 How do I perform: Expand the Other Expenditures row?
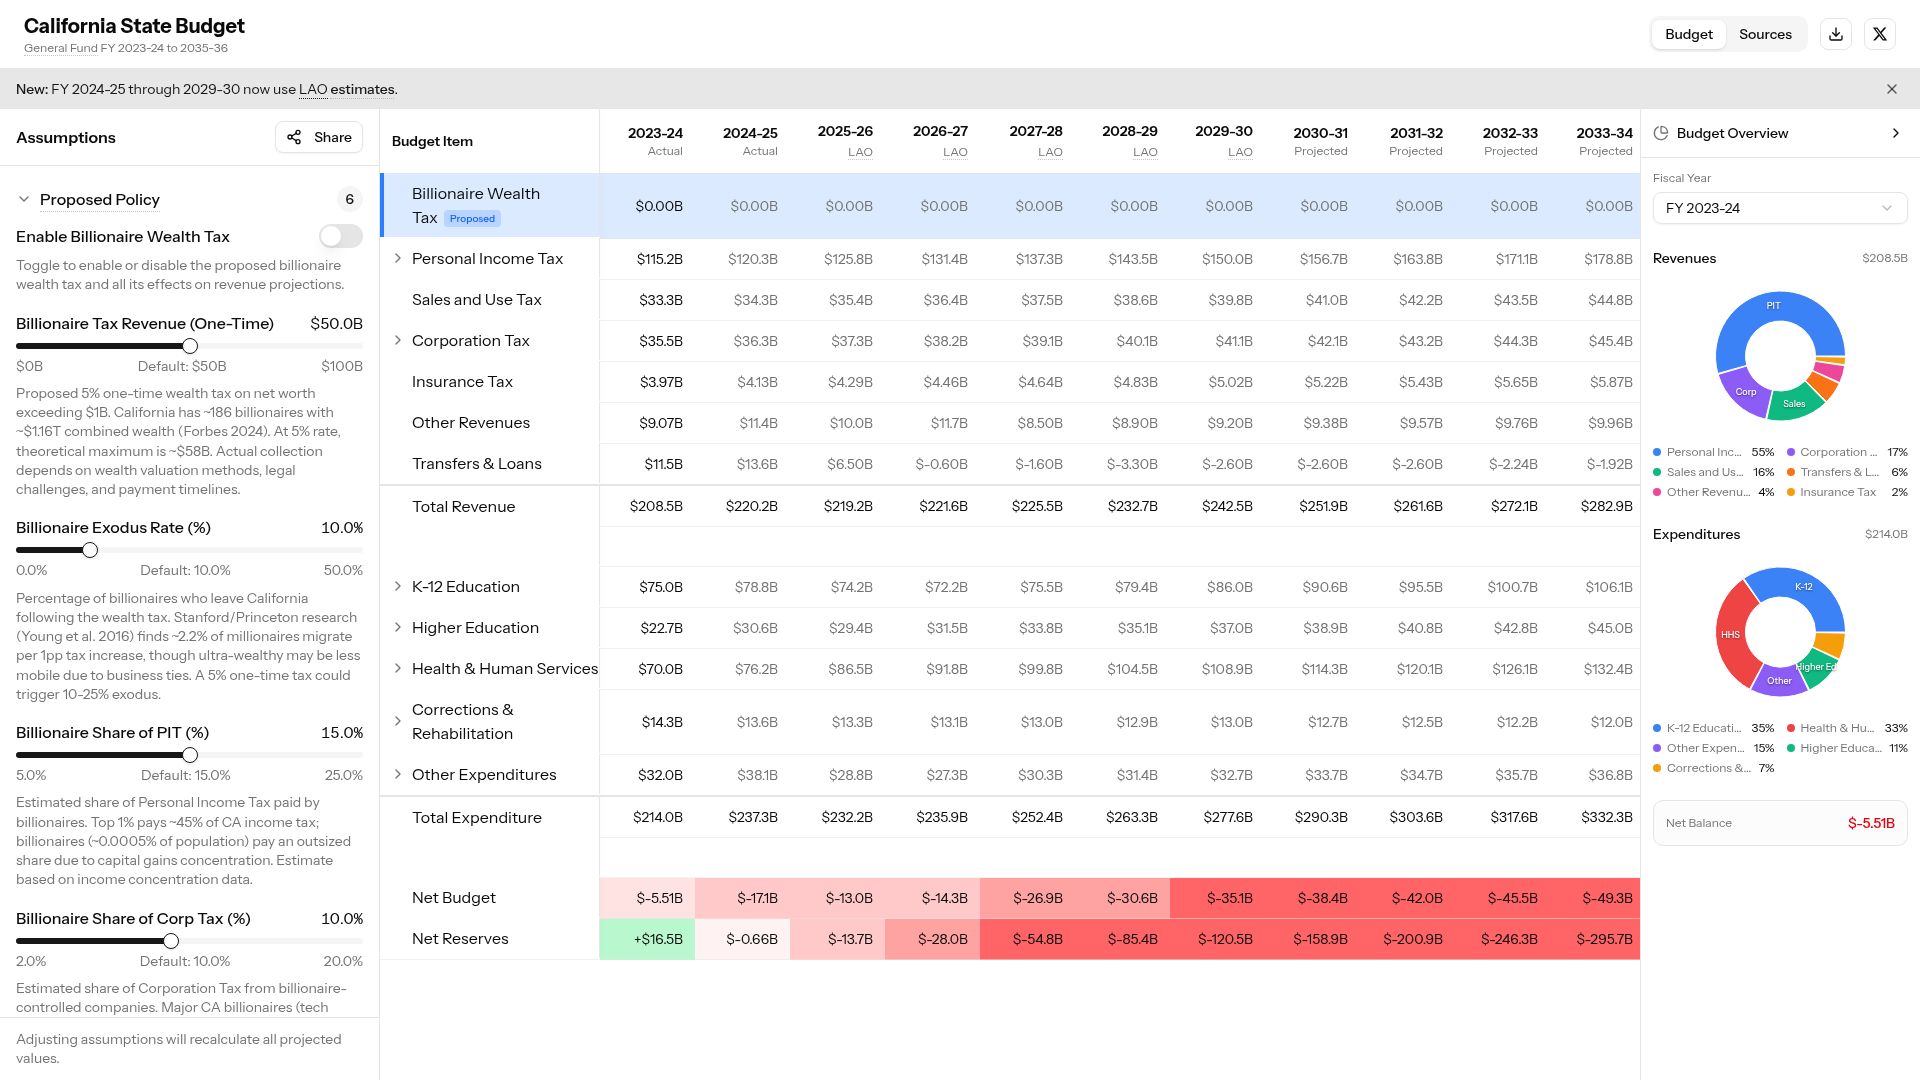[398, 774]
